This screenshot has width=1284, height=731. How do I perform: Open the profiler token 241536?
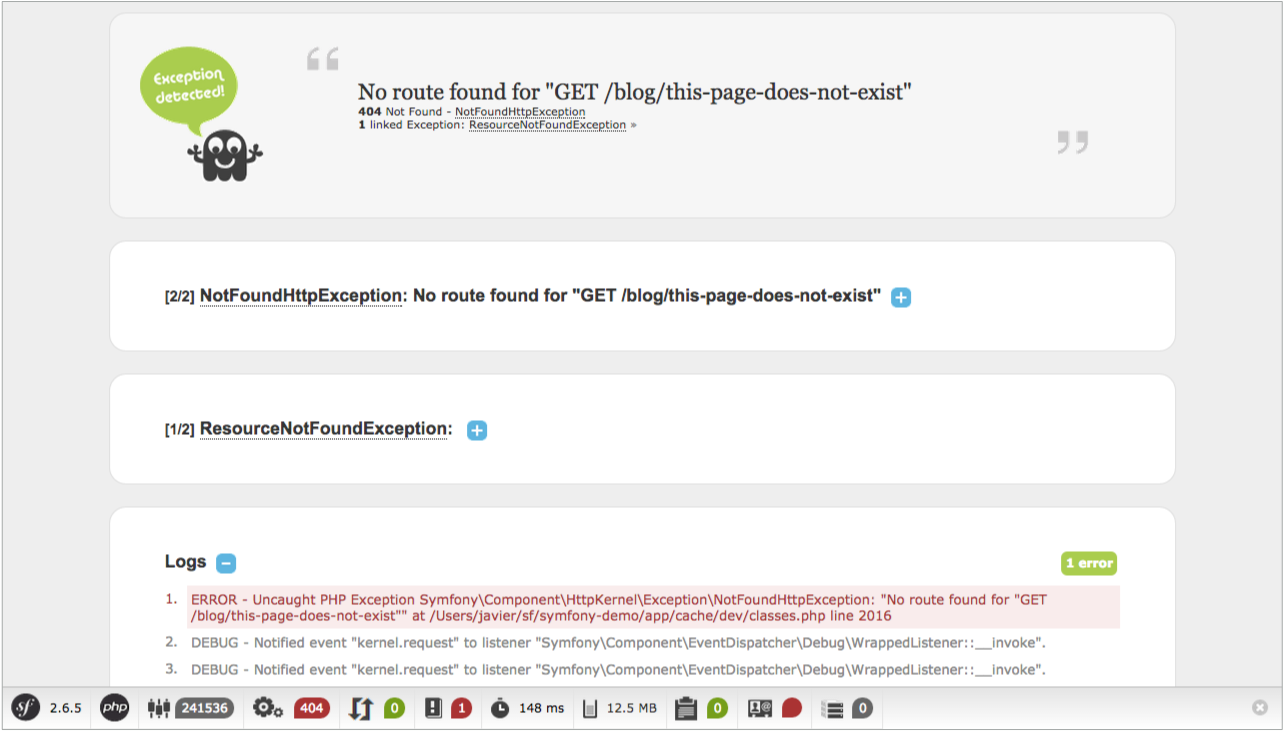[204, 708]
